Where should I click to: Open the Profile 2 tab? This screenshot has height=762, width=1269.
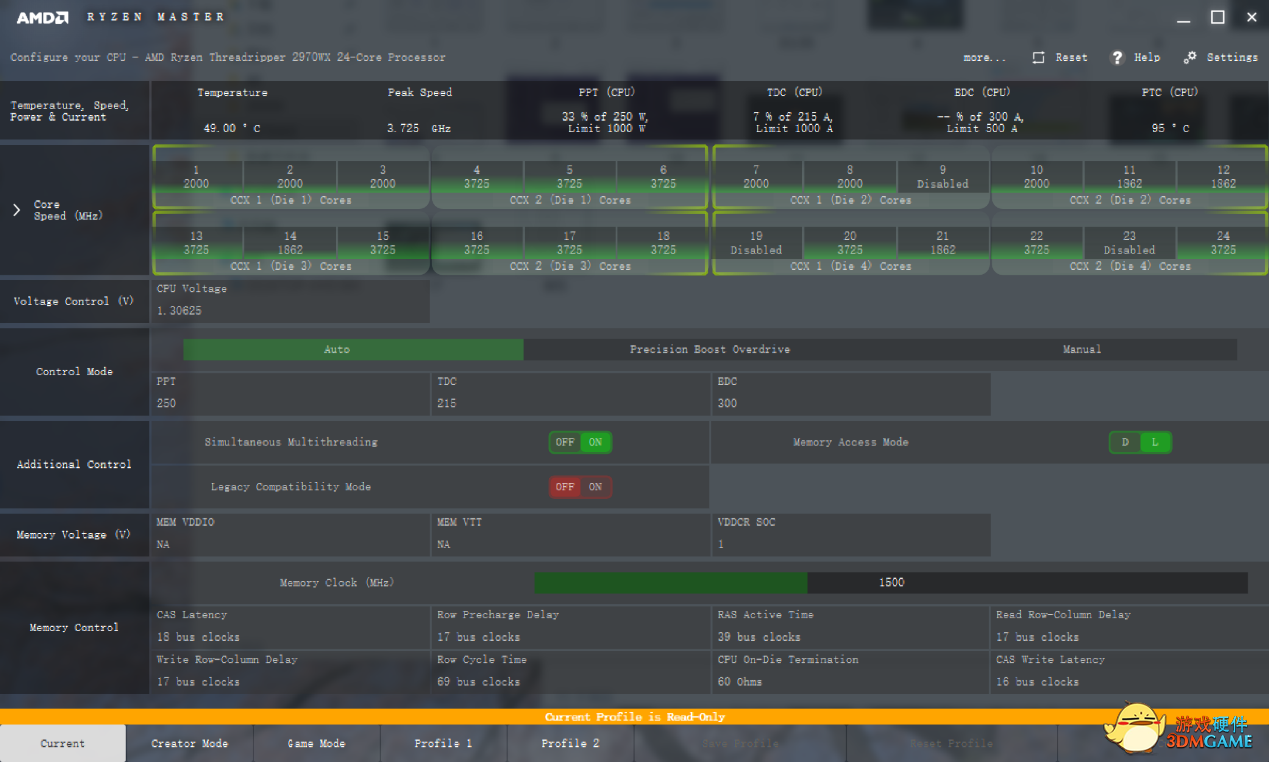point(571,743)
